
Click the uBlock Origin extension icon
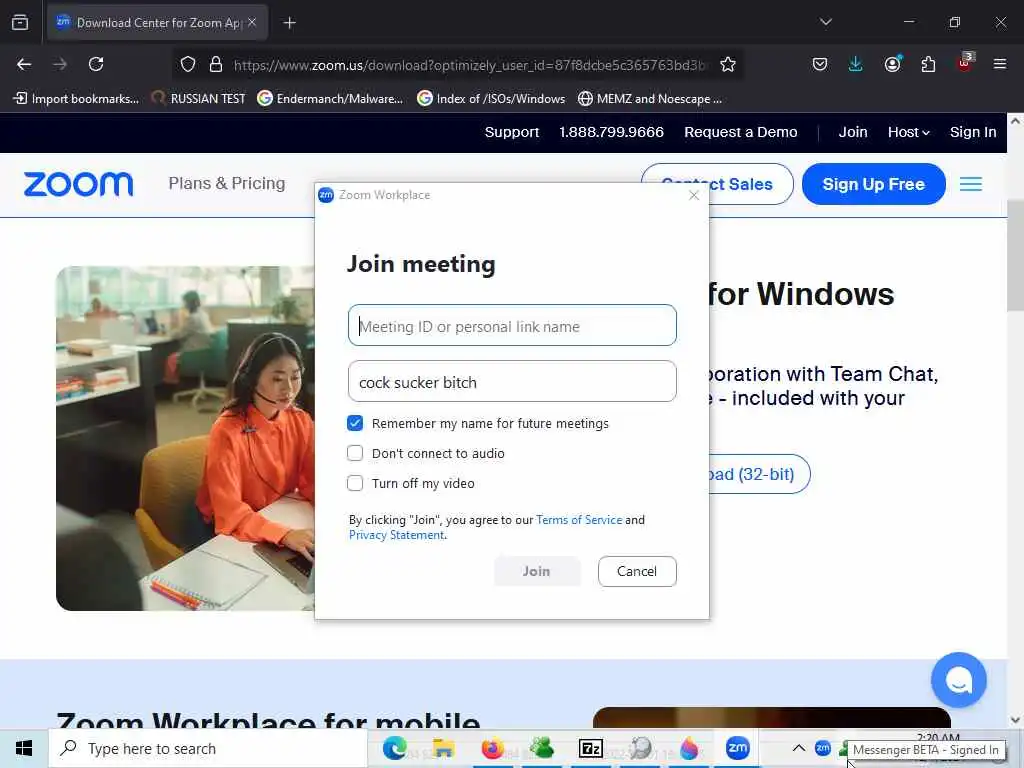965,63
